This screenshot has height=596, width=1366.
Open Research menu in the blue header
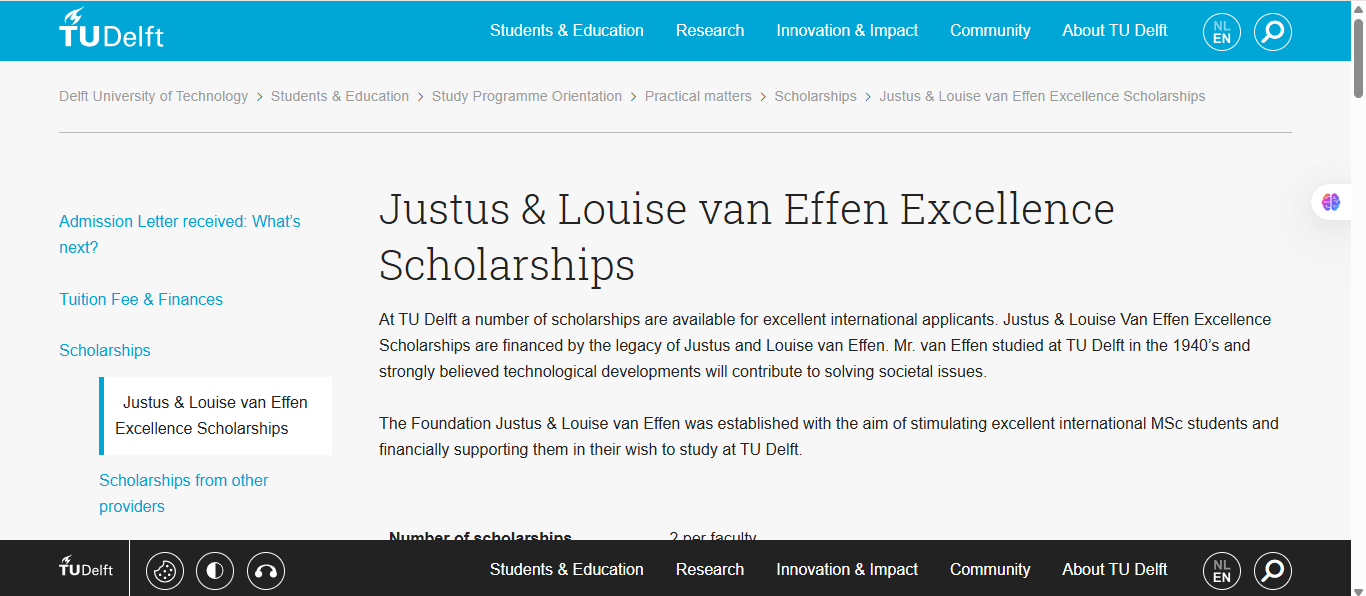710,31
